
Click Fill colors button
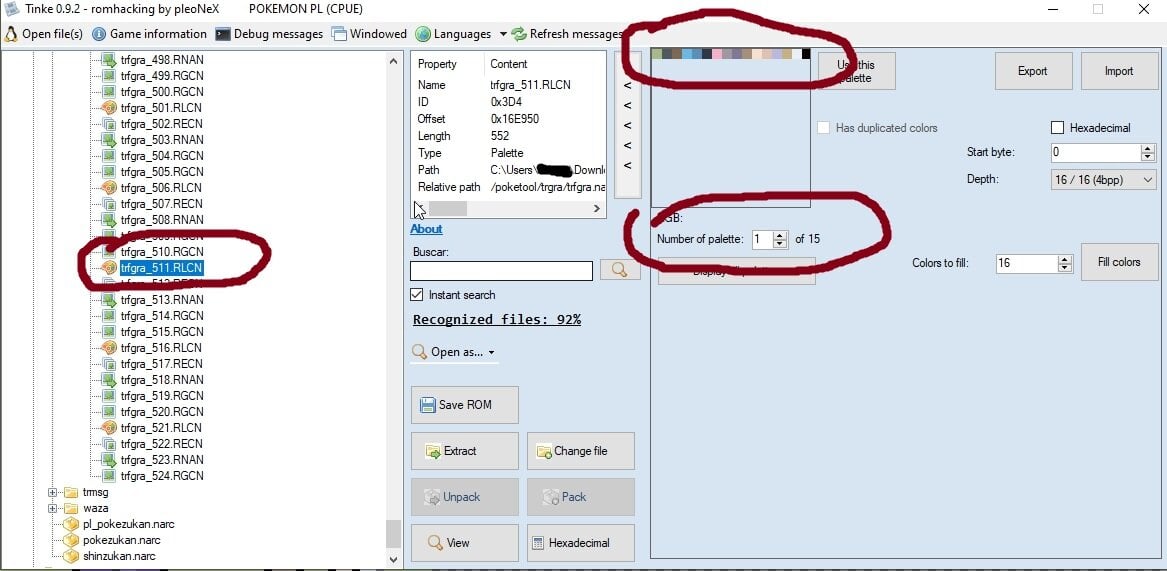(1119, 262)
